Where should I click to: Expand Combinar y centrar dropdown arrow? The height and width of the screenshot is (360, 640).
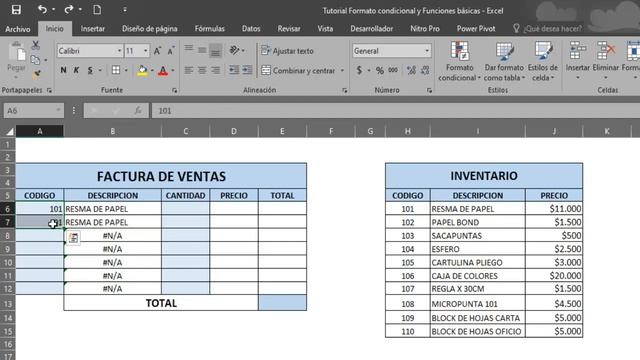click(x=342, y=71)
